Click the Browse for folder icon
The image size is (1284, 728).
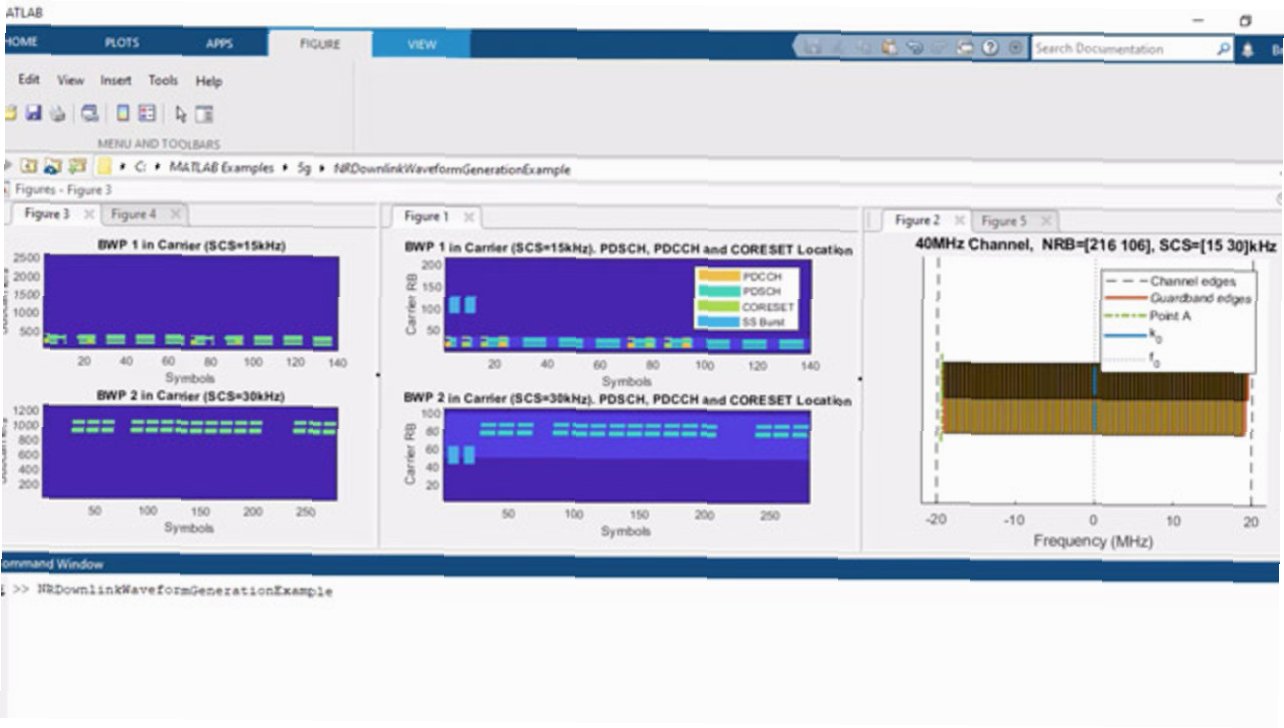pos(77,167)
